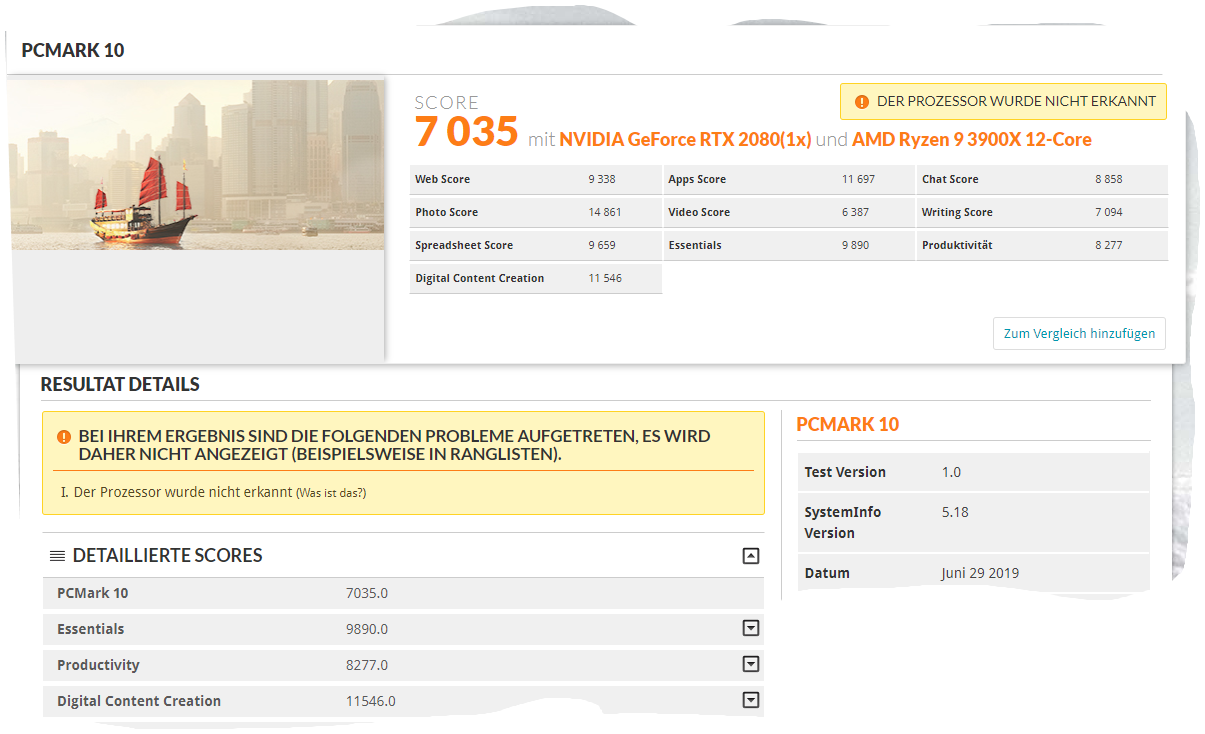This screenshot has width=1205, height=734.
Task: Click the Datum value Juni 29 2019
Action: pyautogui.click(x=980, y=573)
